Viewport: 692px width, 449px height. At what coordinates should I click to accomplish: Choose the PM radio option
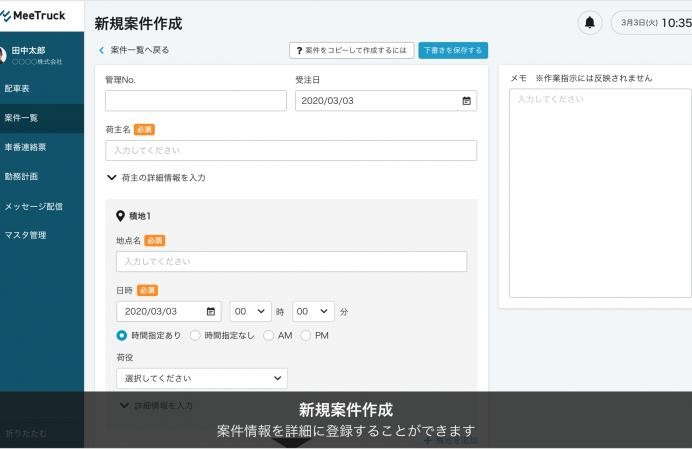(306, 336)
